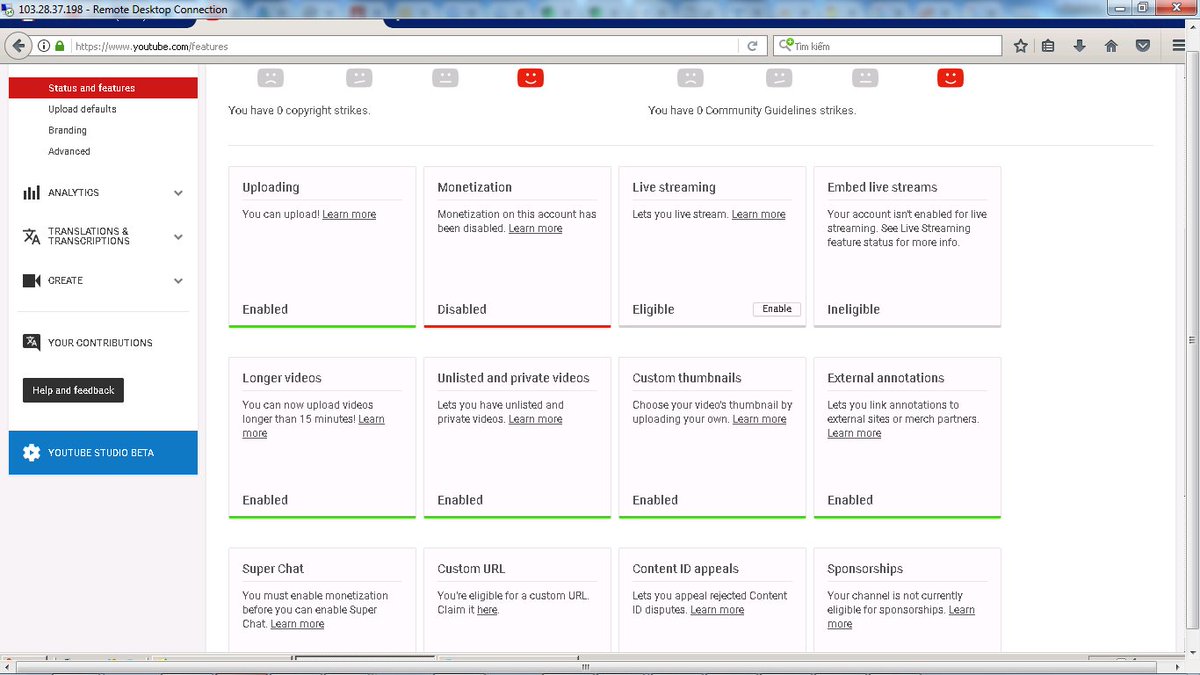1200x675 pixels.
Task: Click the Custom URL card heading
Action: pos(471,568)
